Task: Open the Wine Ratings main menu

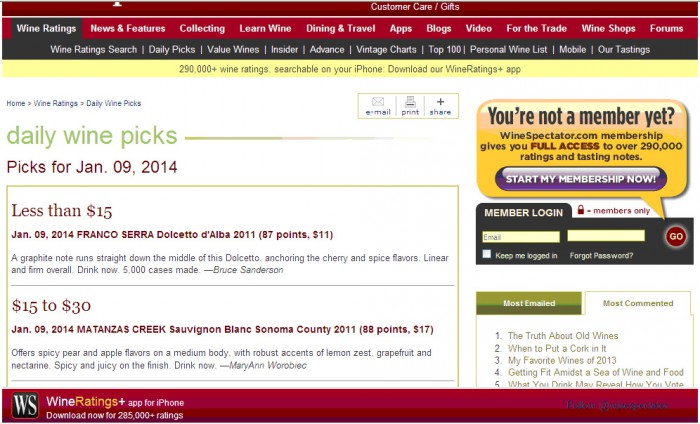Action: click(46, 28)
